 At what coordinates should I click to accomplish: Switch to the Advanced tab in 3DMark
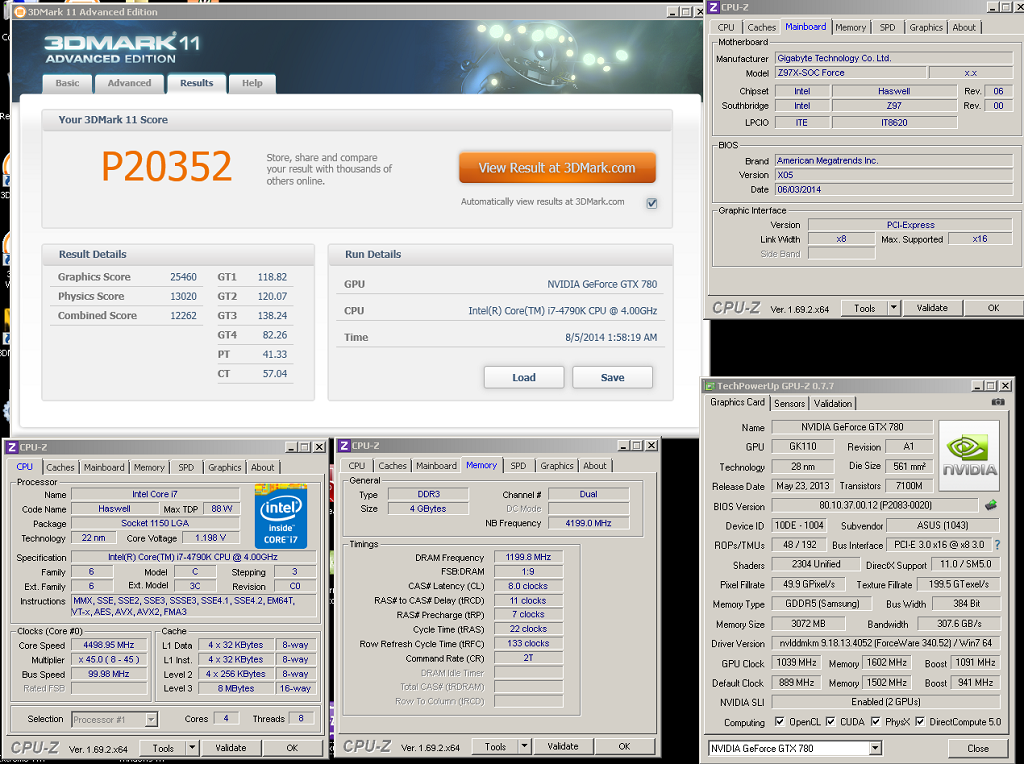[x=129, y=83]
